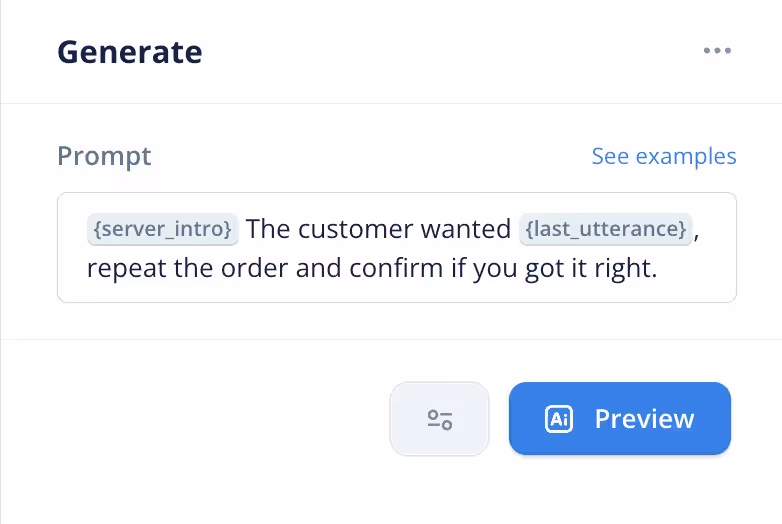Select the {server_intro} variable chip
Screen dimensions: 782x524
click(x=163, y=229)
